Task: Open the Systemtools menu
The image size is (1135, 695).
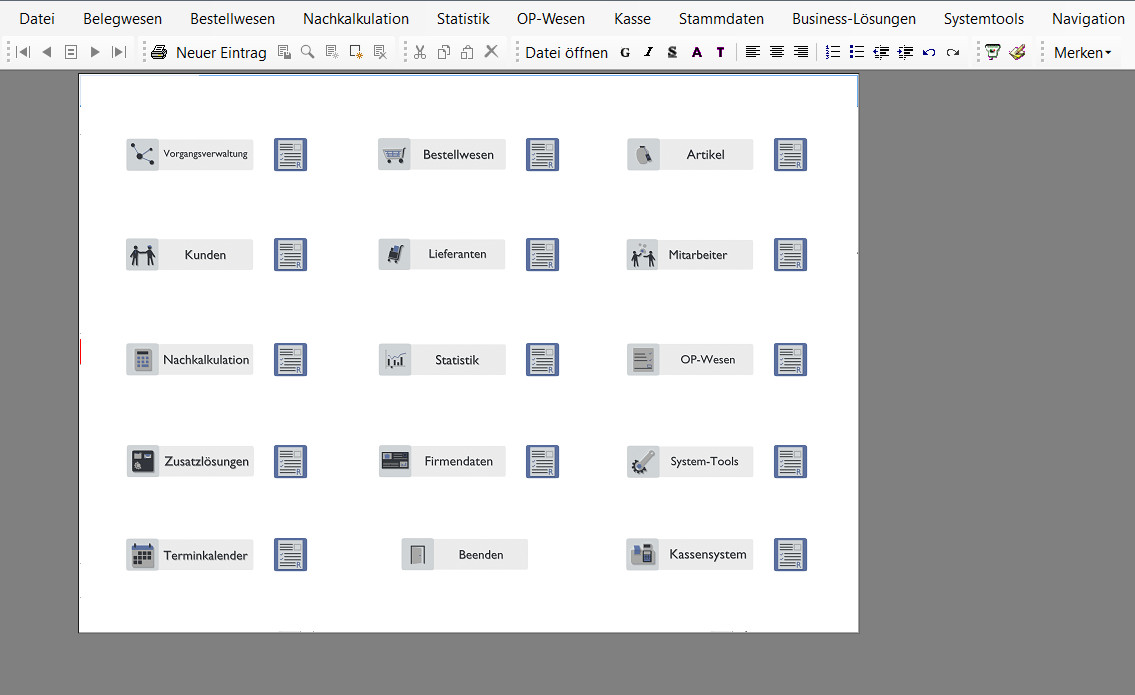Action: (983, 18)
